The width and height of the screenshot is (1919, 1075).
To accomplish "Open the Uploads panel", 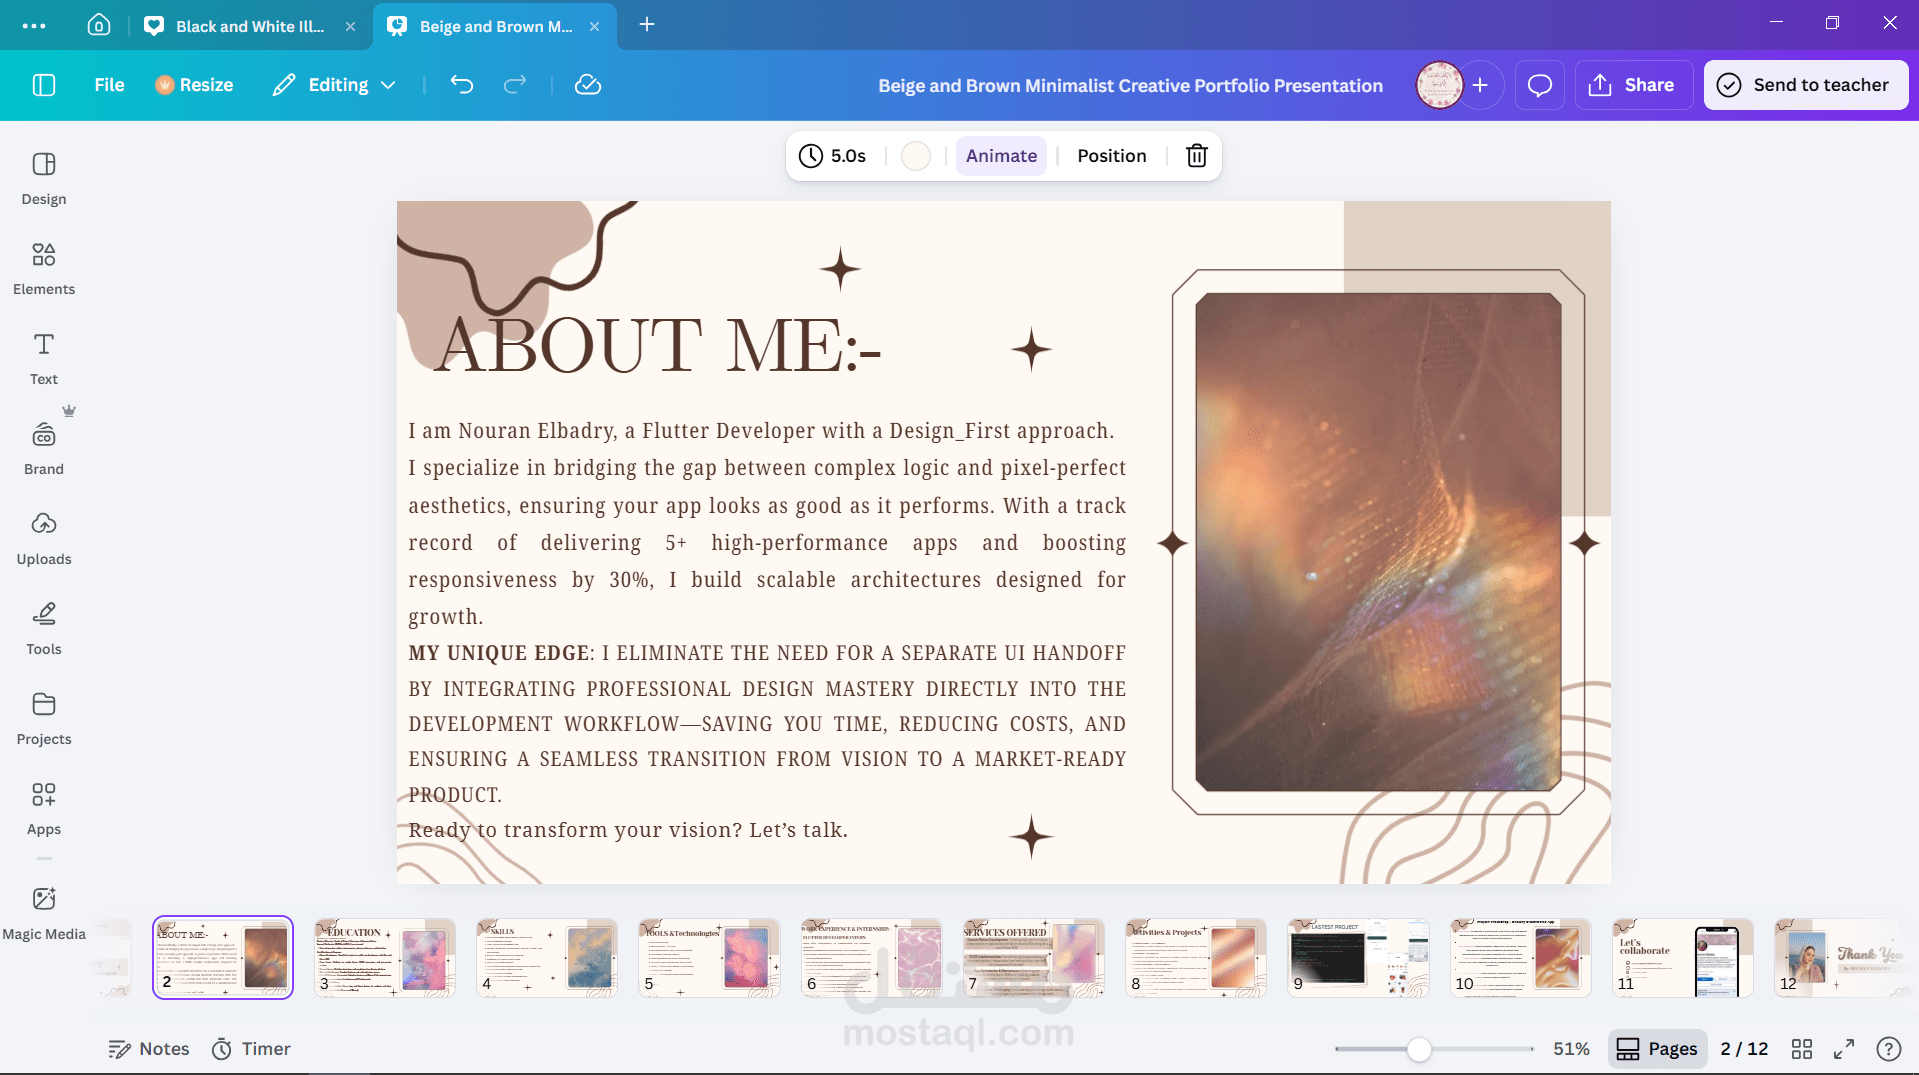I will pyautogui.click(x=43, y=537).
